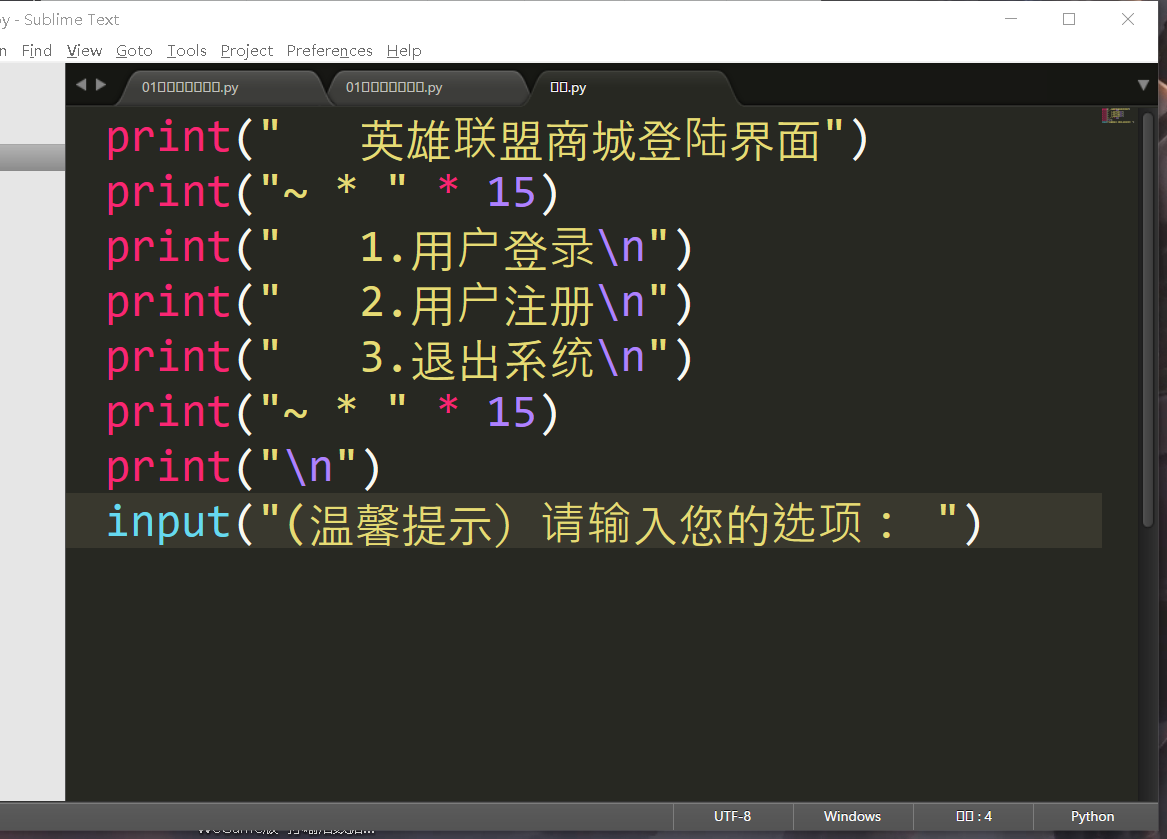Image resolution: width=1167 pixels, height=839 pixels.
Task: Click the vertical scrollbar thumb
Action: coord(1148,320)
